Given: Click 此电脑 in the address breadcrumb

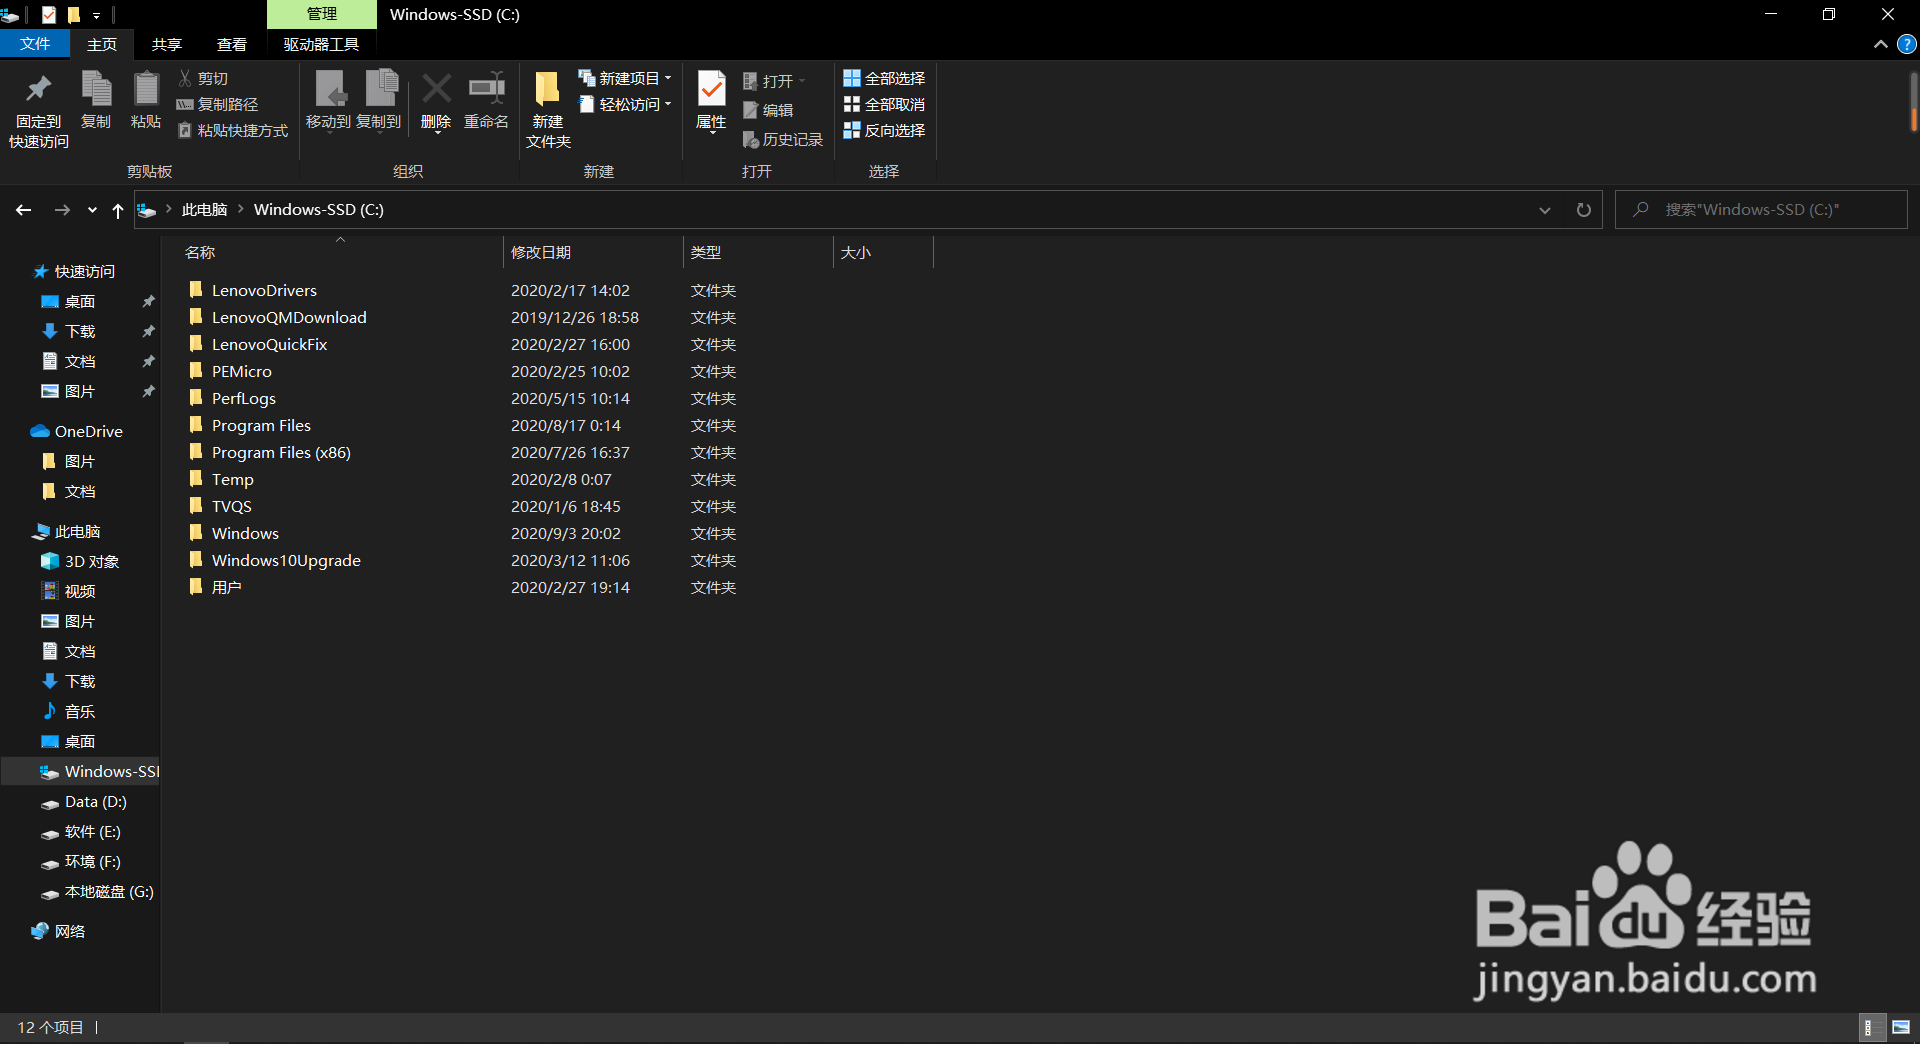Looking at the screenshot, I should [204, 209].
